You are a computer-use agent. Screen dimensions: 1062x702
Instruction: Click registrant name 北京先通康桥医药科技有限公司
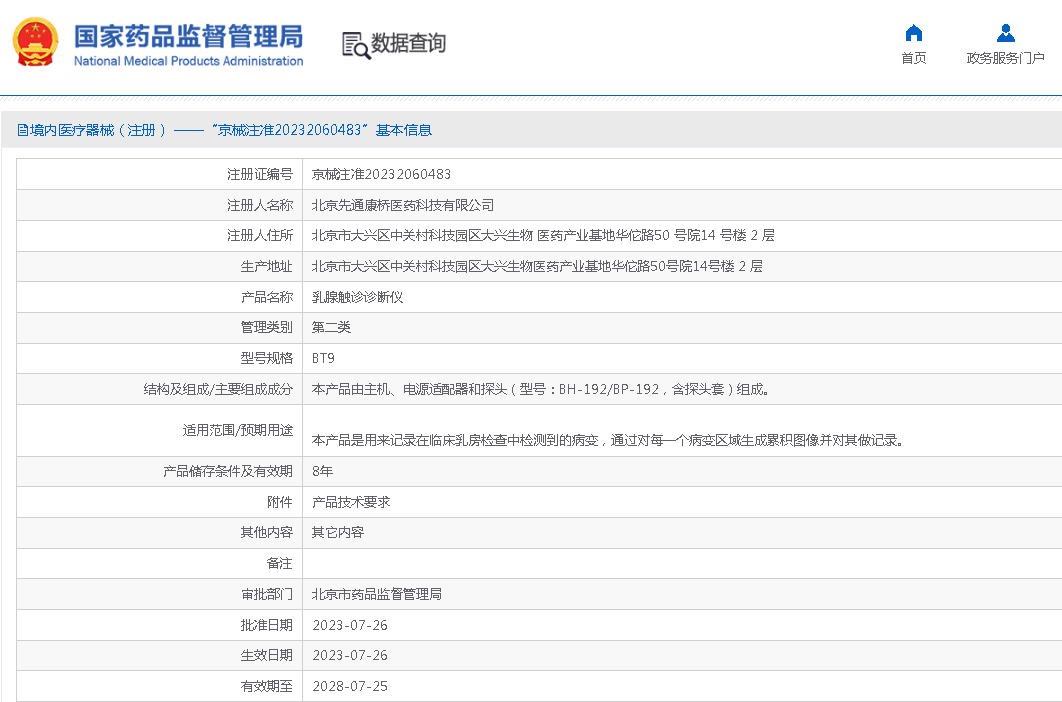tap(403, 205)
